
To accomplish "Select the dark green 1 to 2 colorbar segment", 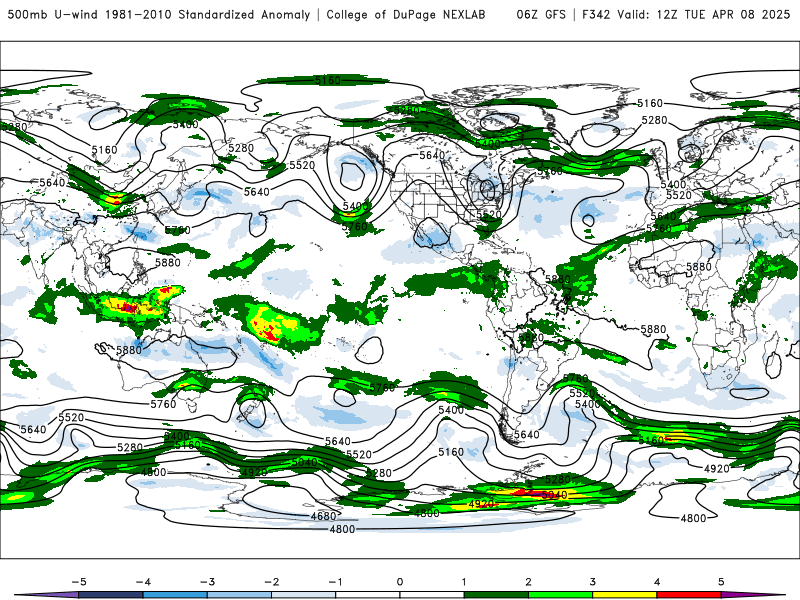I will pyautogui.click(x=496, y=595).
